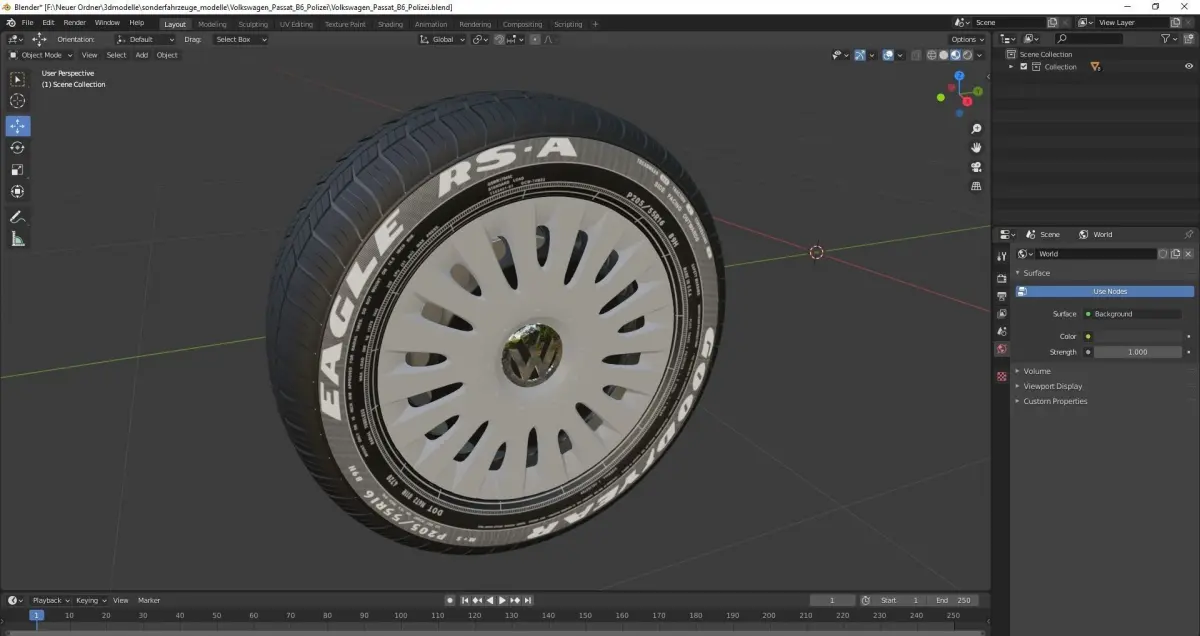Click the Use Nodes button
1200x636 pixels.
coord(1105,291)
